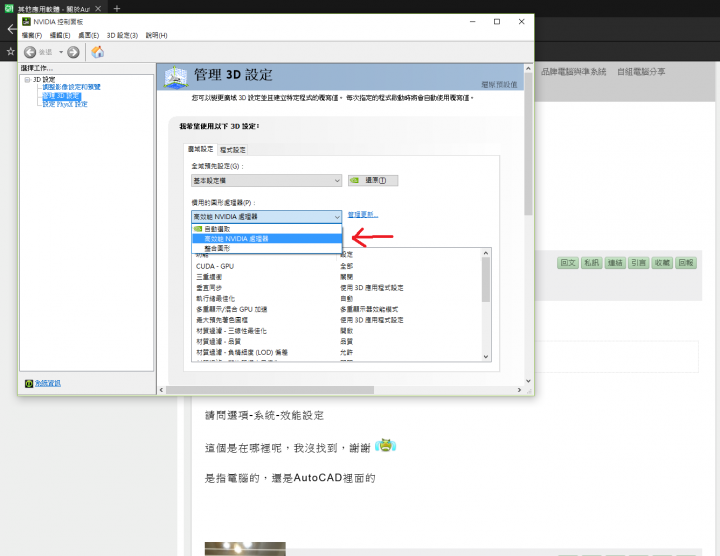Viewport: 720px width, 556px height.
Task: Select the 最大預先著色圖框 setting row
Action: tap(336, 320)
